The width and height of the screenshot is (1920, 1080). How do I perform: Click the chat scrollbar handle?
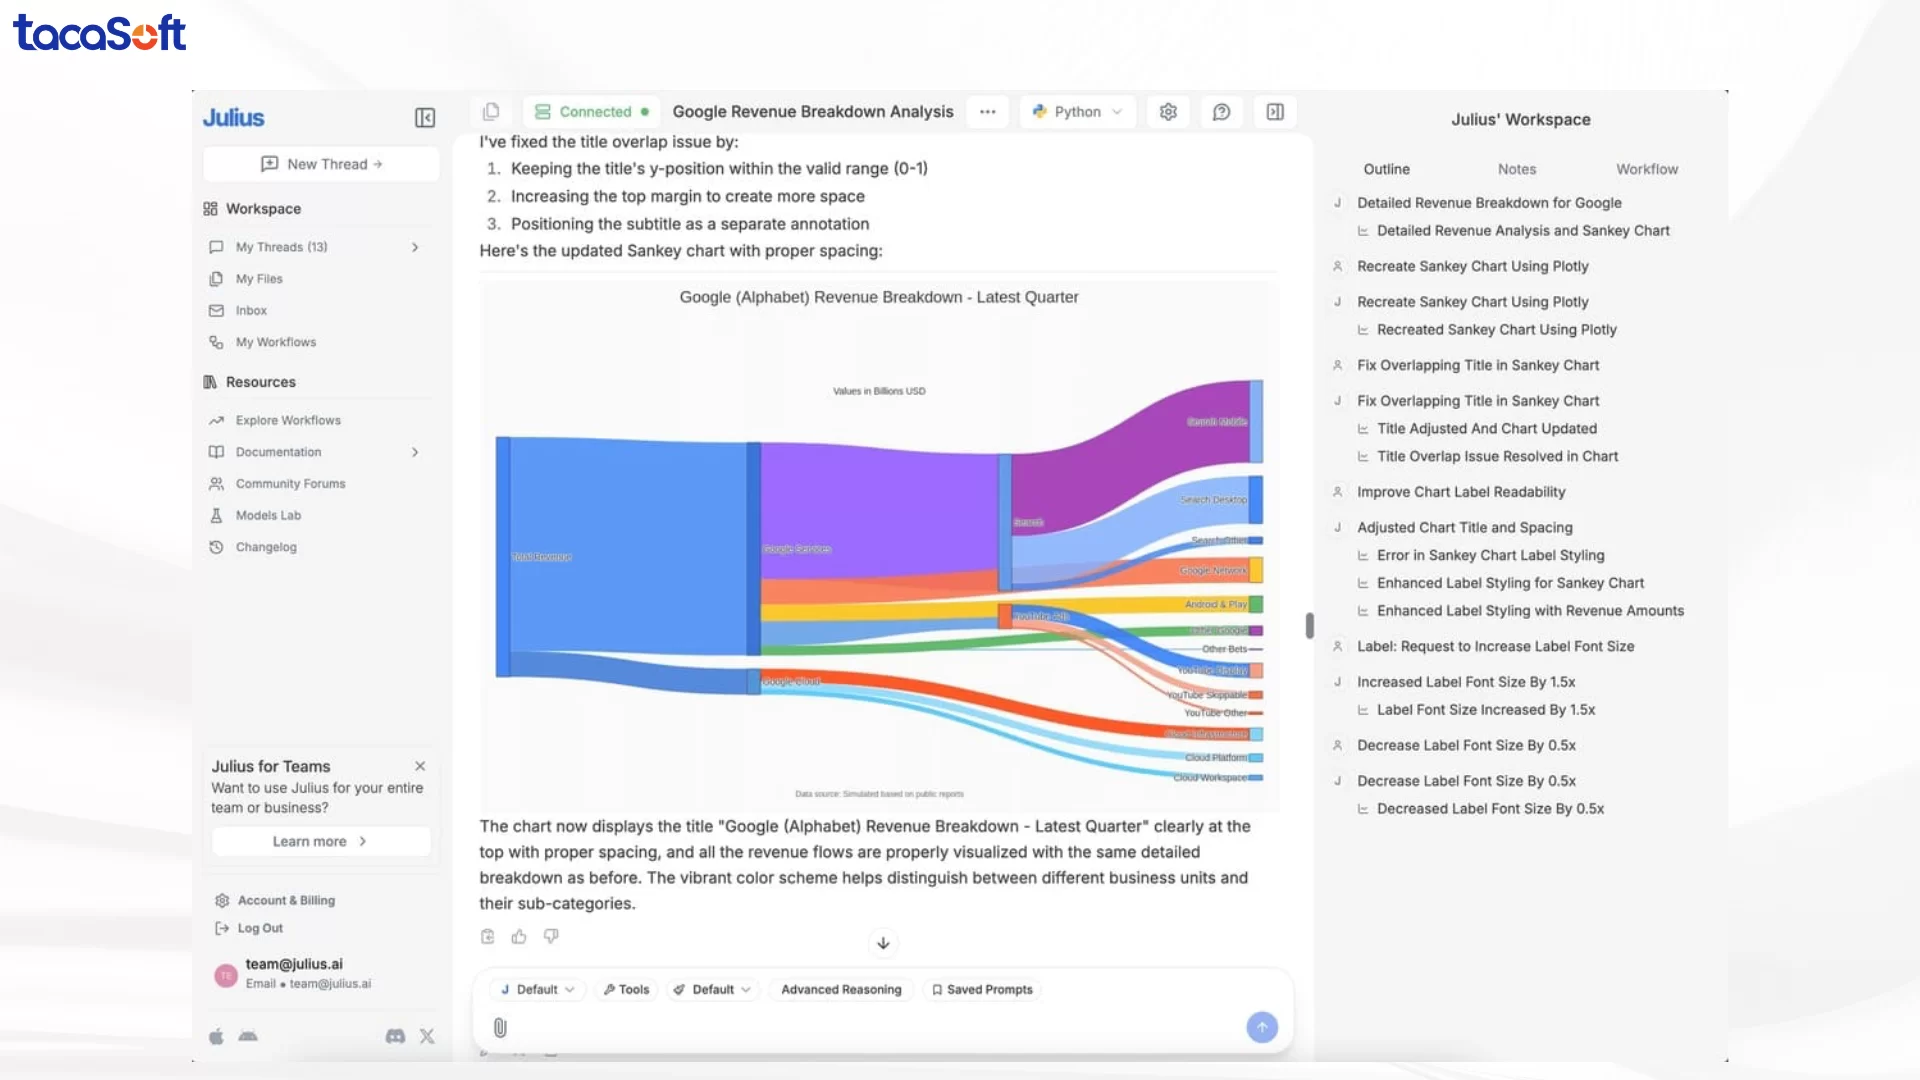1309,625
